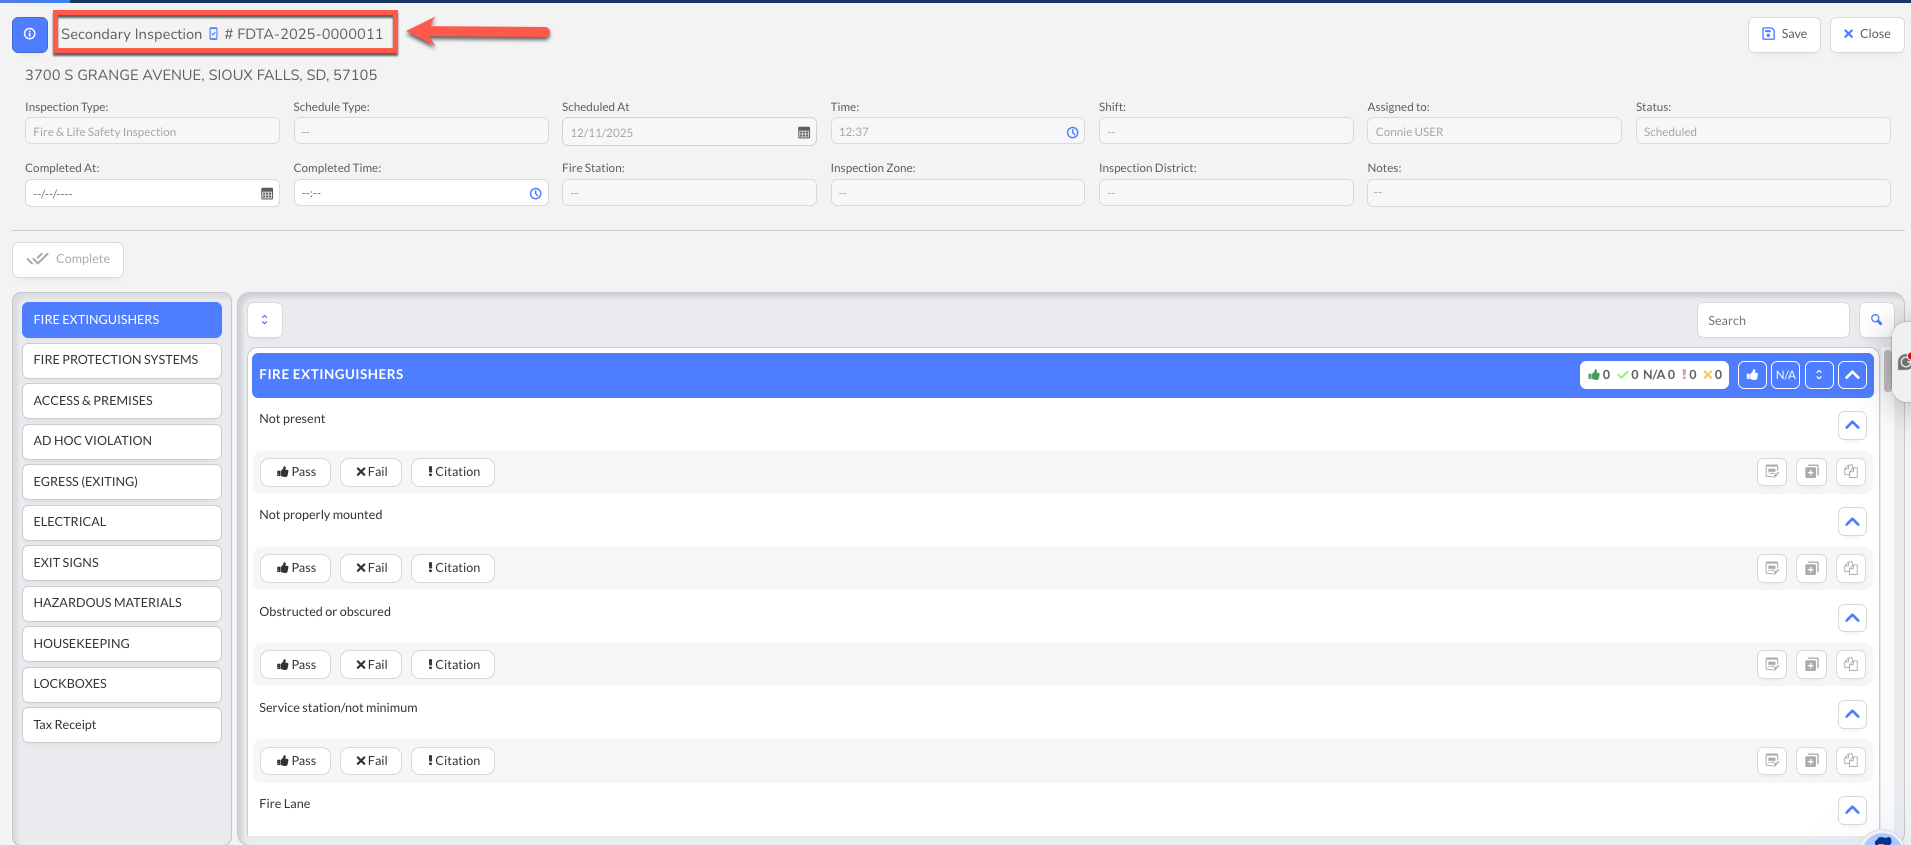This screenshot has height=845, width=1911.
Task: Pass all Fire Extinguishers with thumbs-up icon
Action: pos(1751,375)
